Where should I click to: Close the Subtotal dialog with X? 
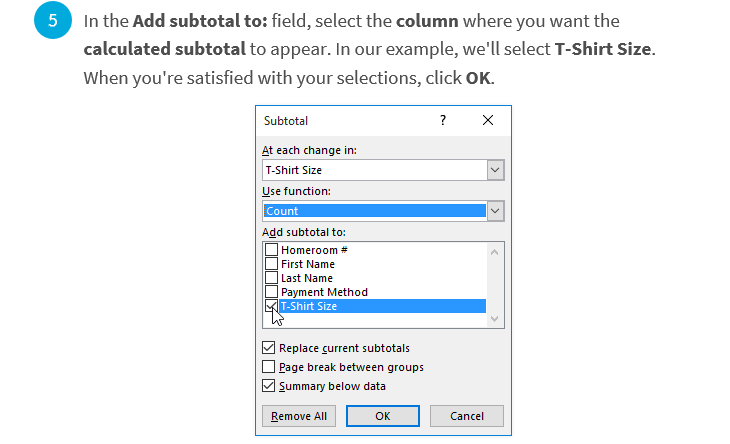[x=488, y=121]
